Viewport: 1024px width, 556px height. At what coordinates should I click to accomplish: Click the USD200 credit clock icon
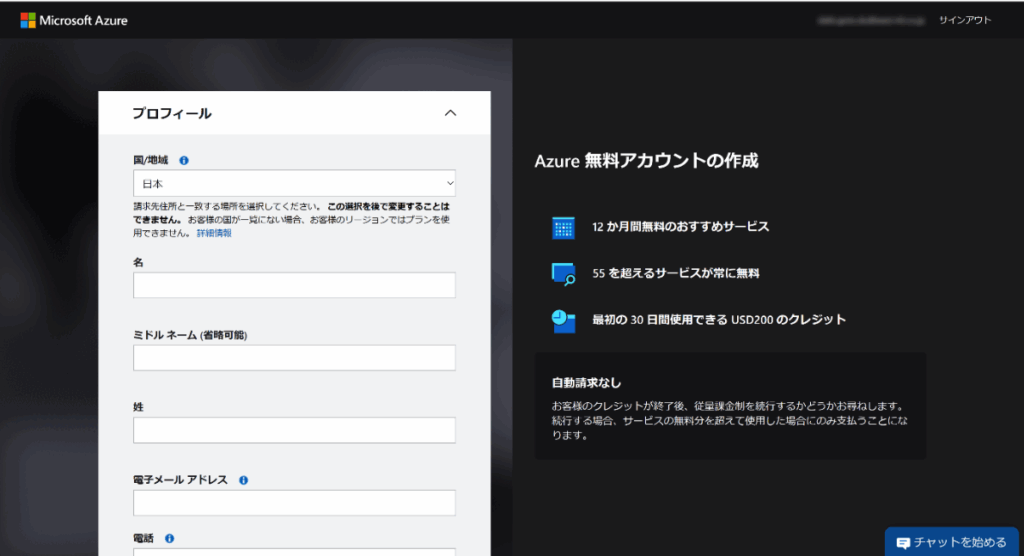(564, 320)
